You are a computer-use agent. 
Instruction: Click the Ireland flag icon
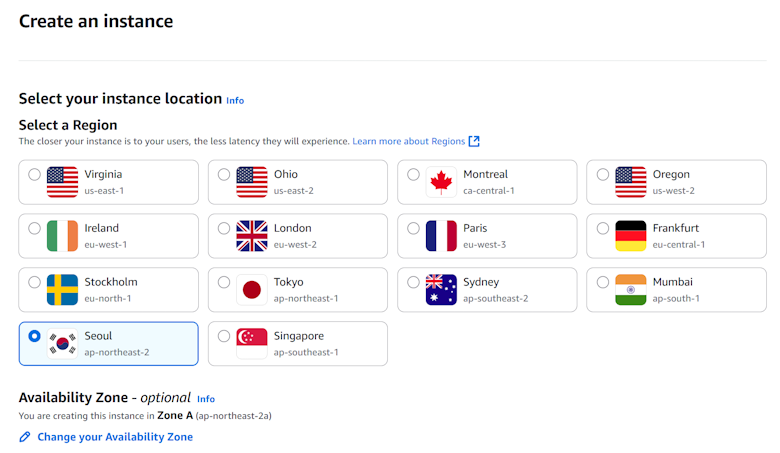point(62,235)
